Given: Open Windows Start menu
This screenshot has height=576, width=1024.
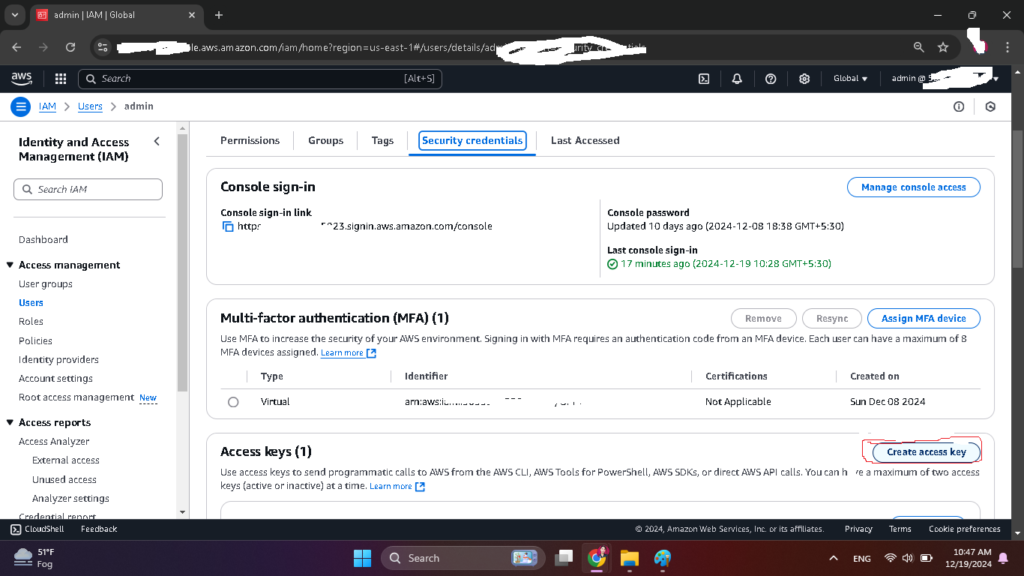Looking at the screenshot, I should point(362,558).
